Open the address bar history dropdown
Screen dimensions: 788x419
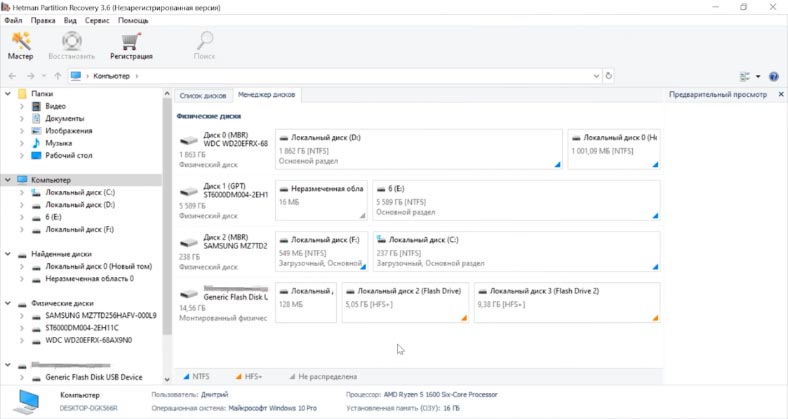pos(596,76)
